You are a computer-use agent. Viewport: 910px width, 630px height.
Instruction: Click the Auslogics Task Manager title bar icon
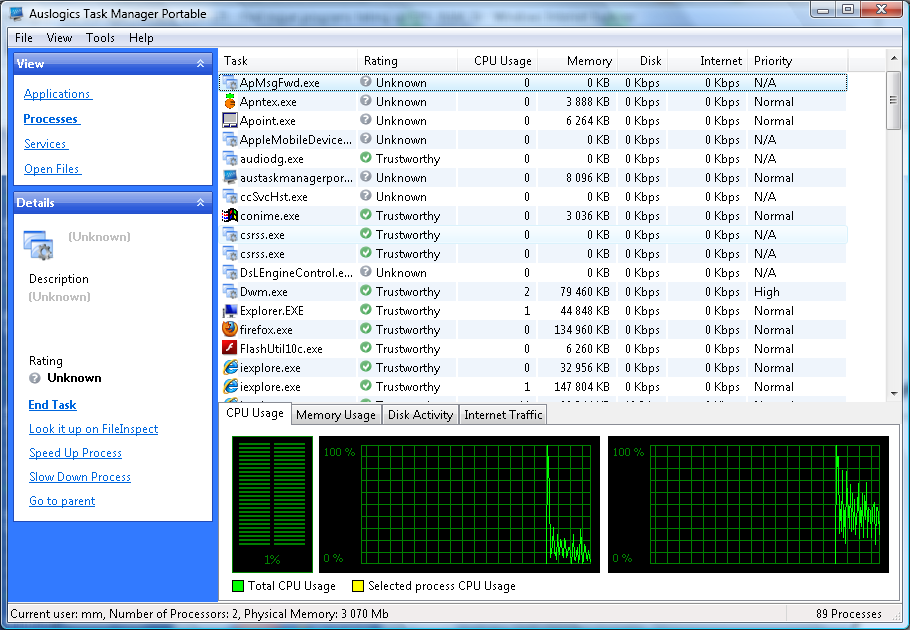click(16, 13)
